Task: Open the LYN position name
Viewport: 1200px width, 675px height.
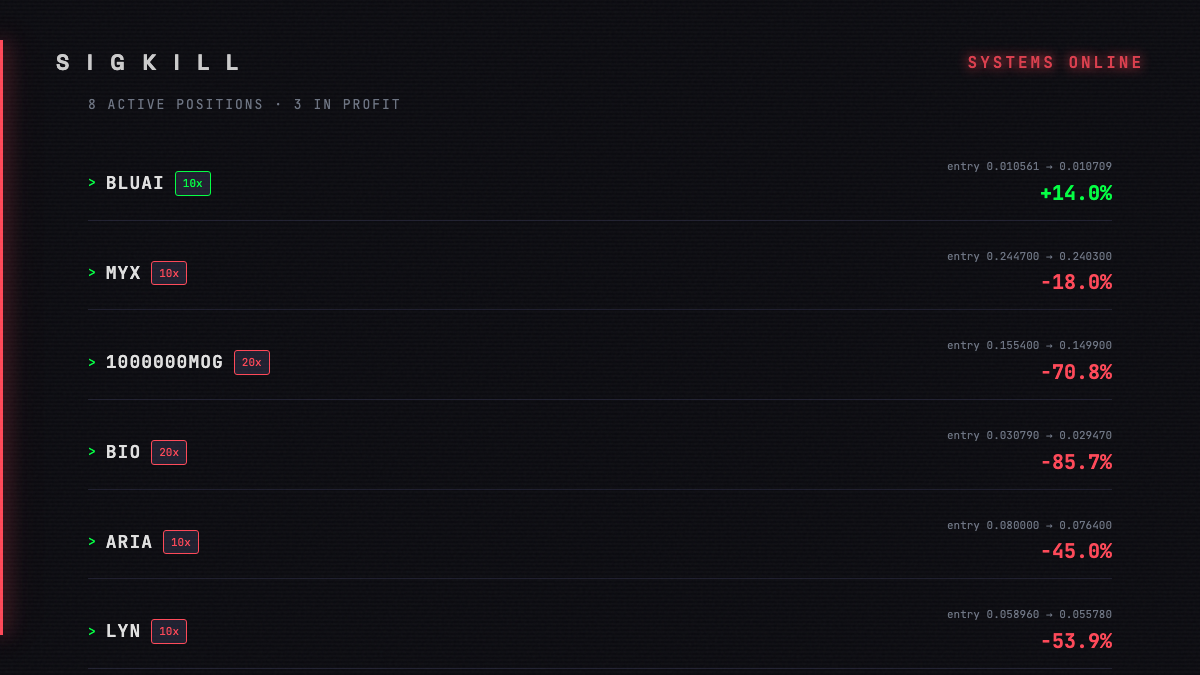Action: click(x=123, y=631)
